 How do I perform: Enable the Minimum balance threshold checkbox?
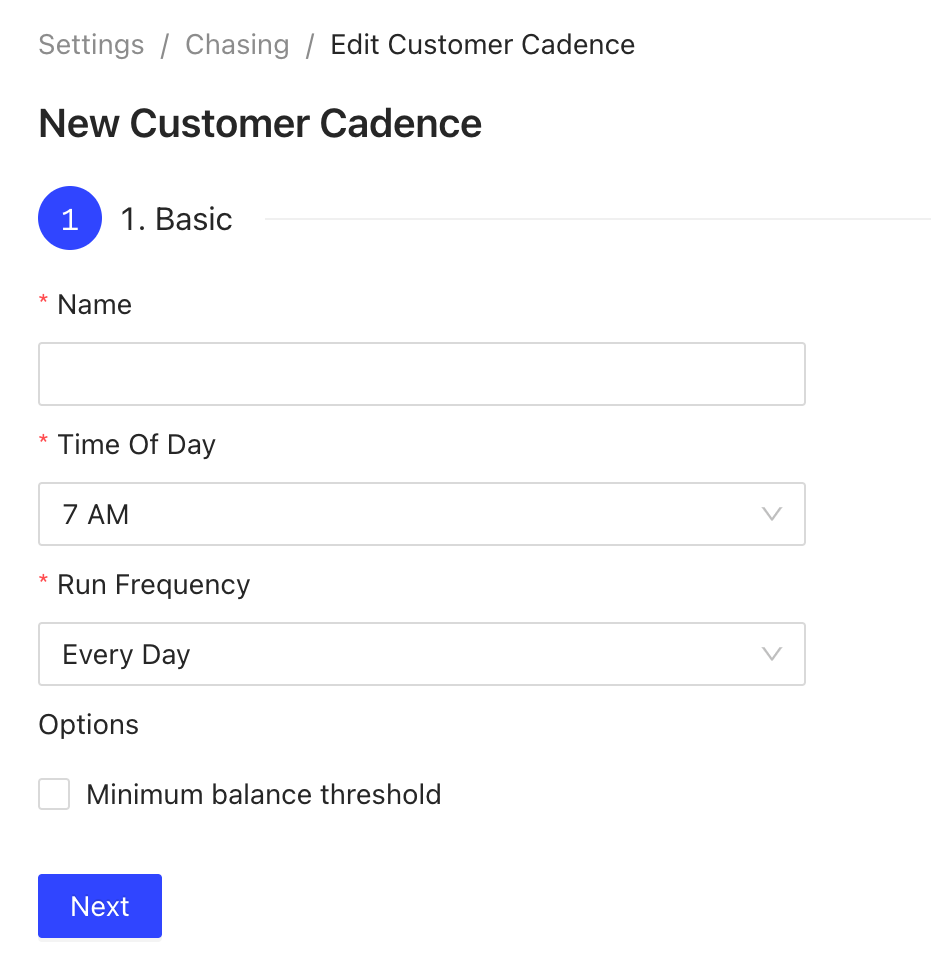54,795
